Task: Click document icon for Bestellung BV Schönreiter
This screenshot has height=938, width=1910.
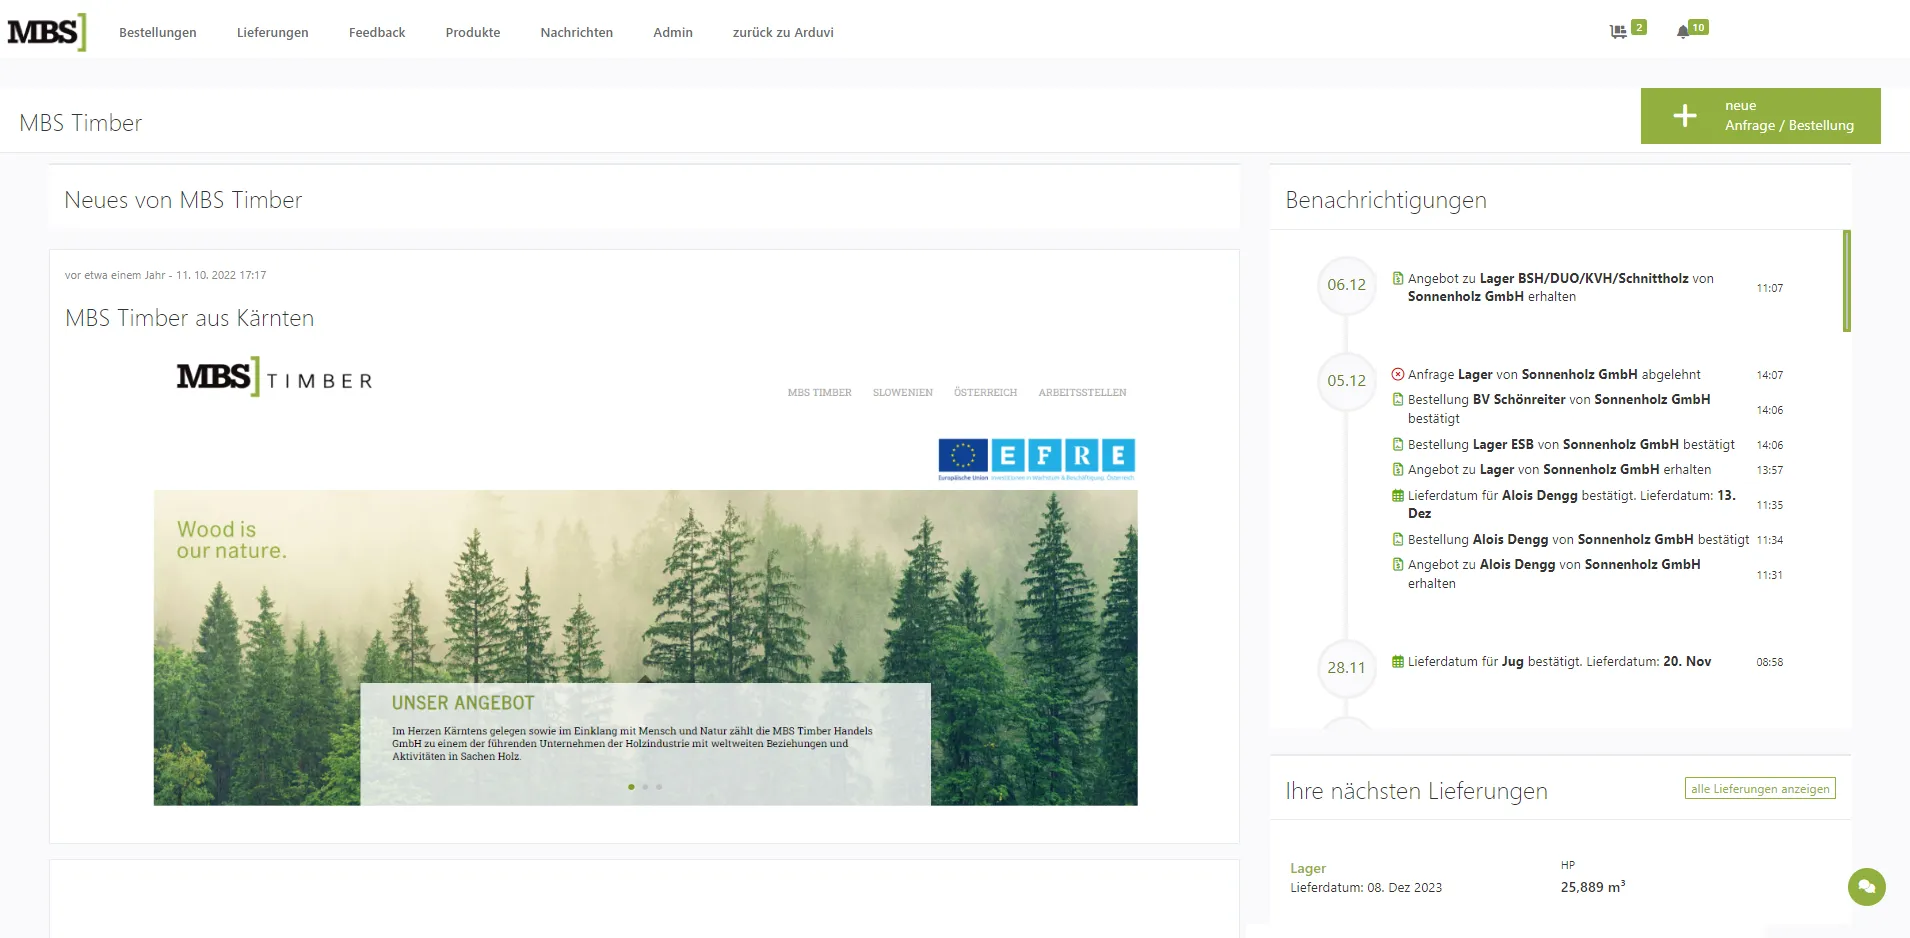Action: [1398, 400]
